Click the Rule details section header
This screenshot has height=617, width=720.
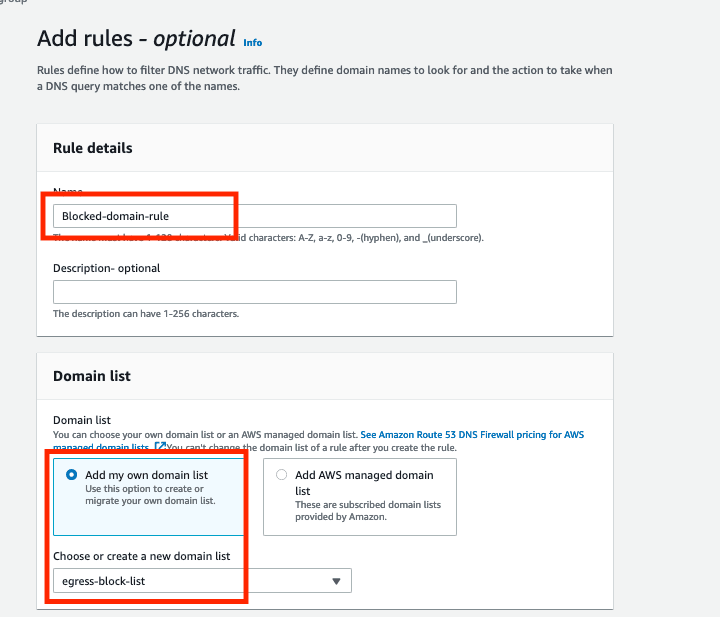click(93, 148)
